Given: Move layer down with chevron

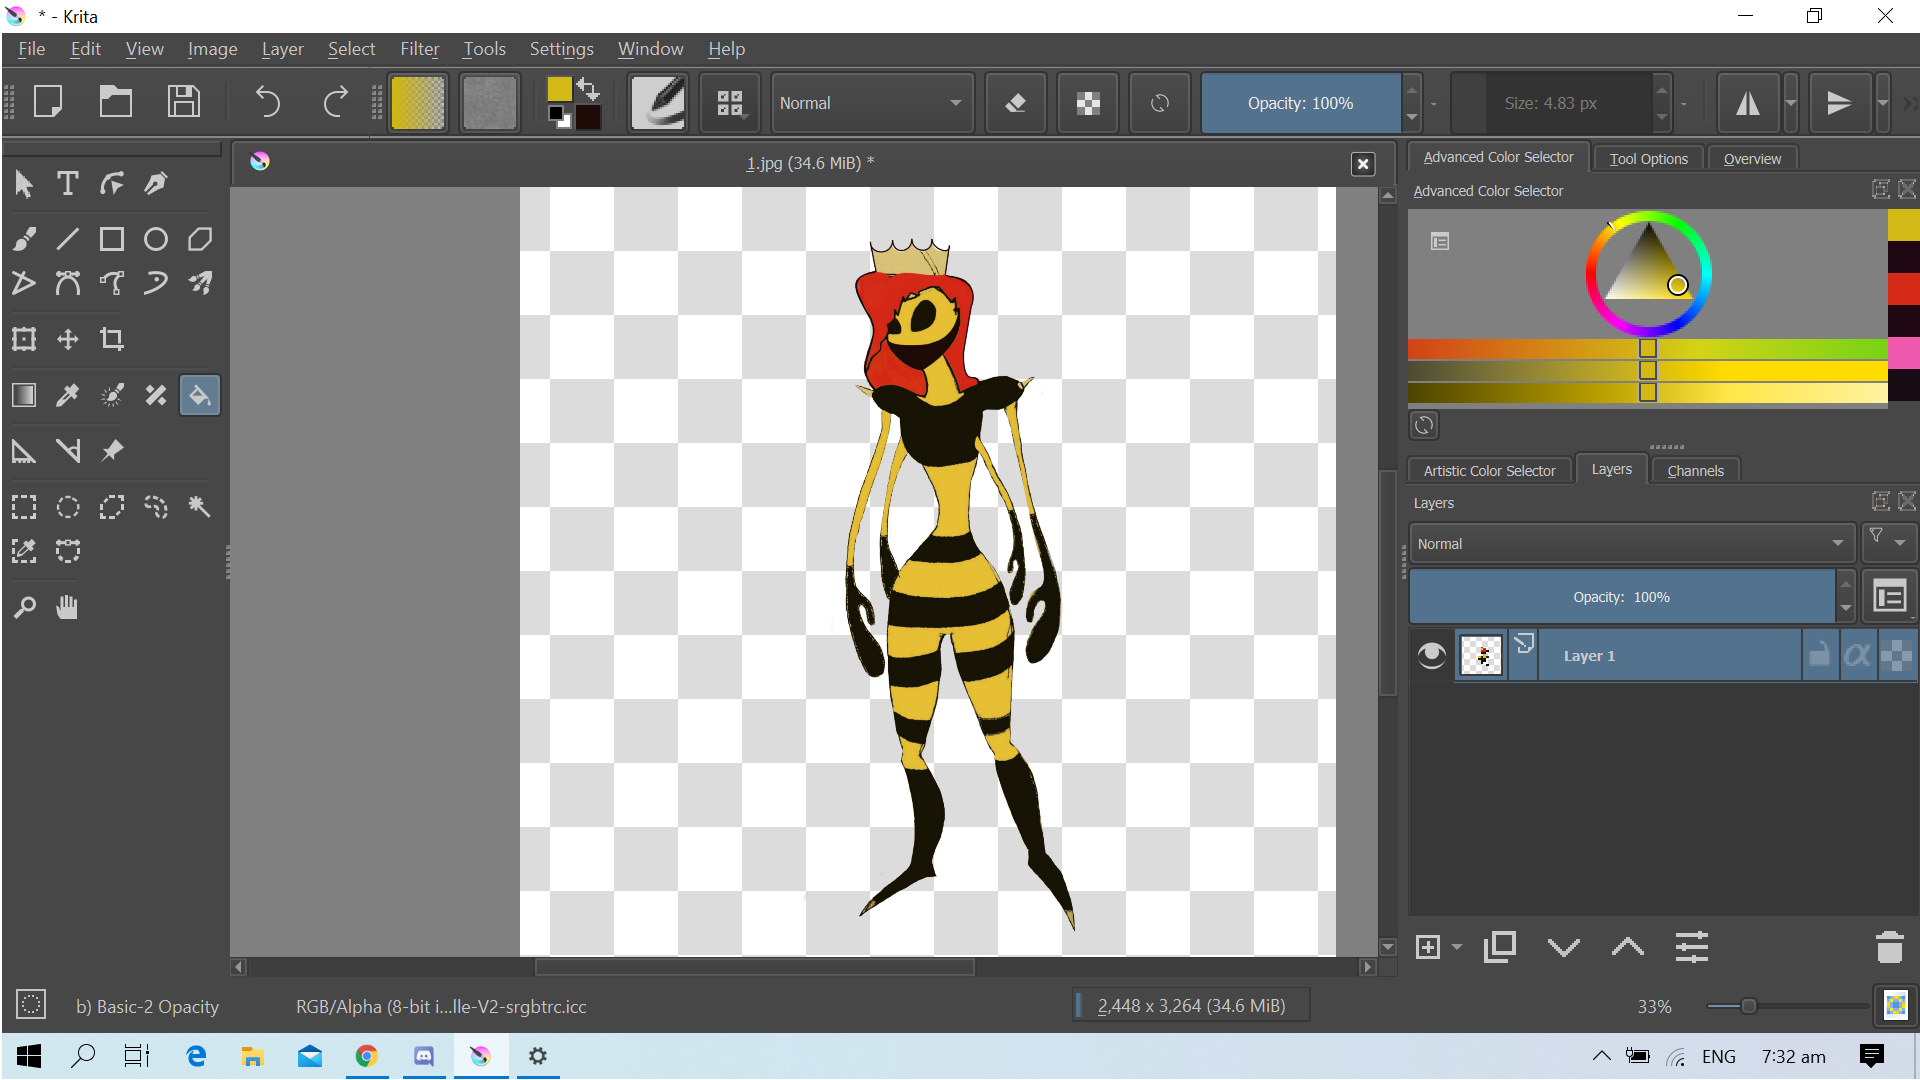Looking at the screenshot, I should click(x=1564, y=947).
